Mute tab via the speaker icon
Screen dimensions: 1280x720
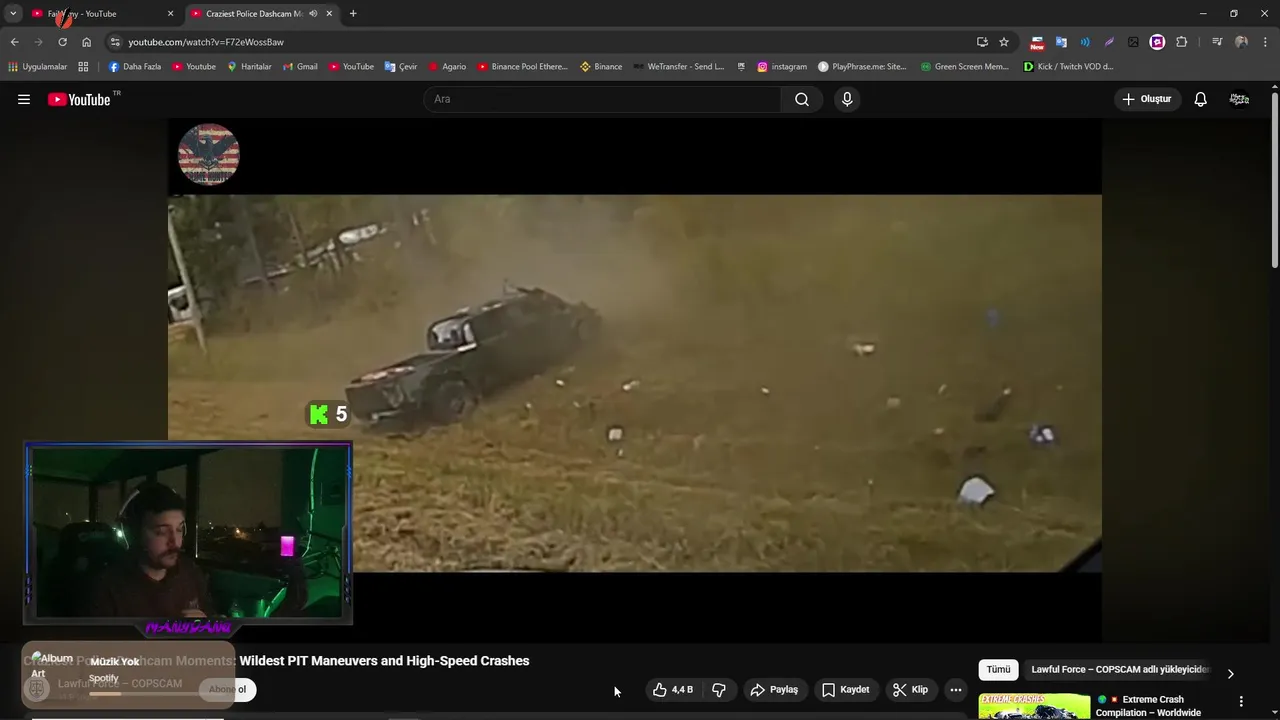(313, 14)
